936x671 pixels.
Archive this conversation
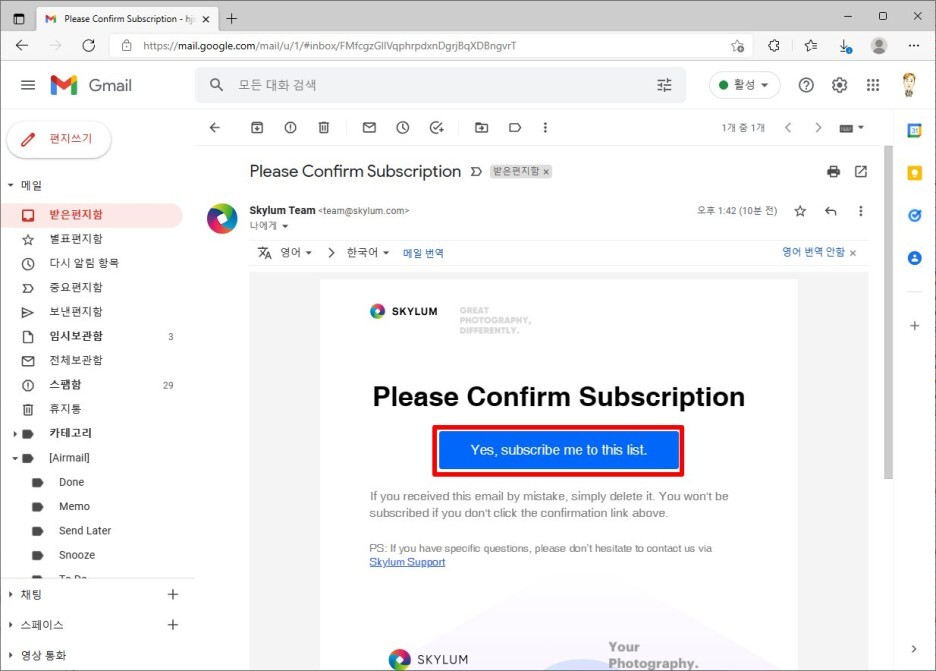257,127
